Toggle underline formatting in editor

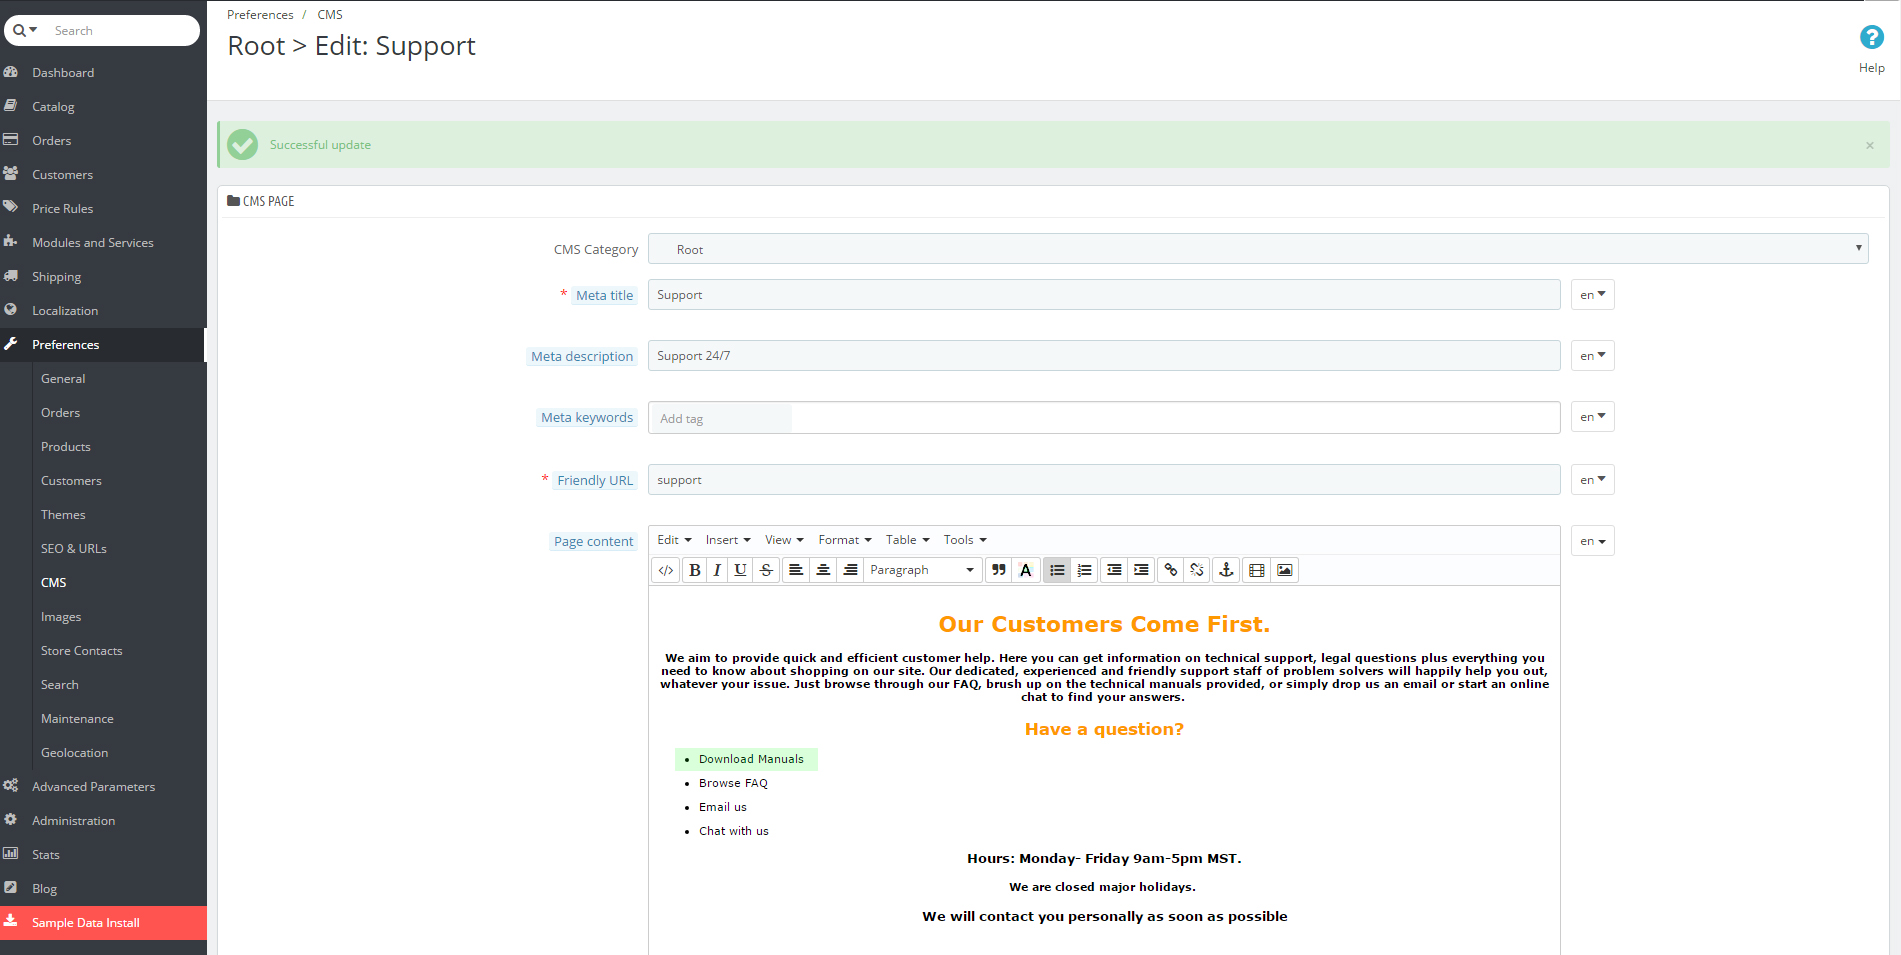click(x=740, y=570)
